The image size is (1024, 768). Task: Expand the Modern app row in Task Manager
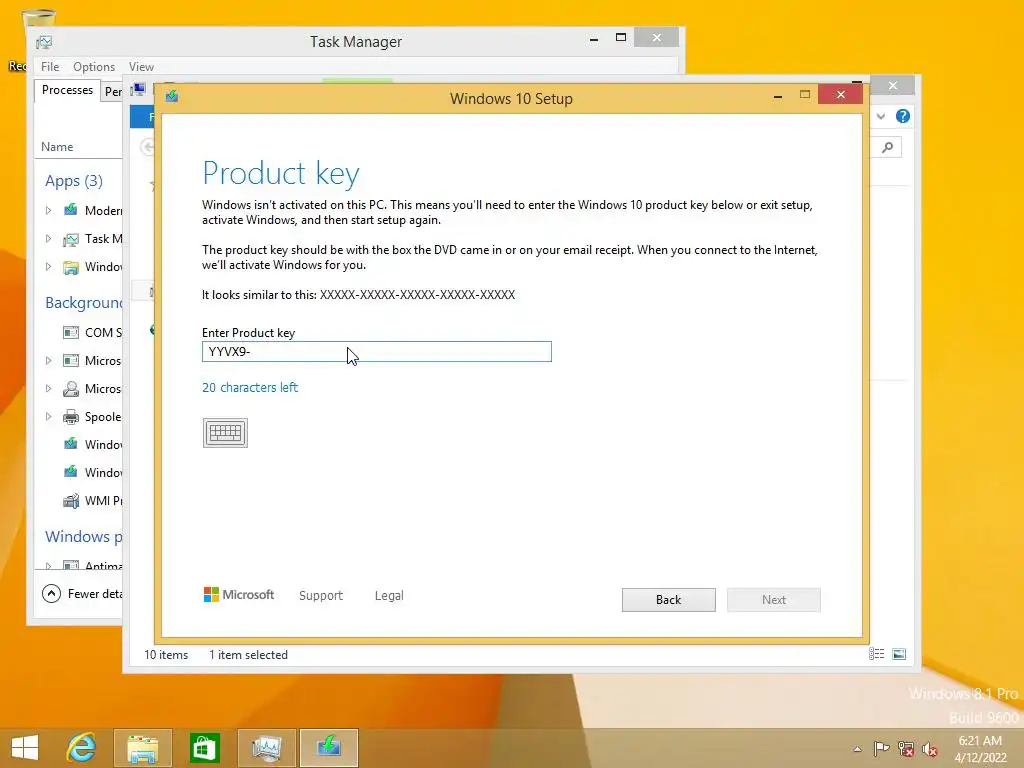pyautogui.click(x=48, y=210)
